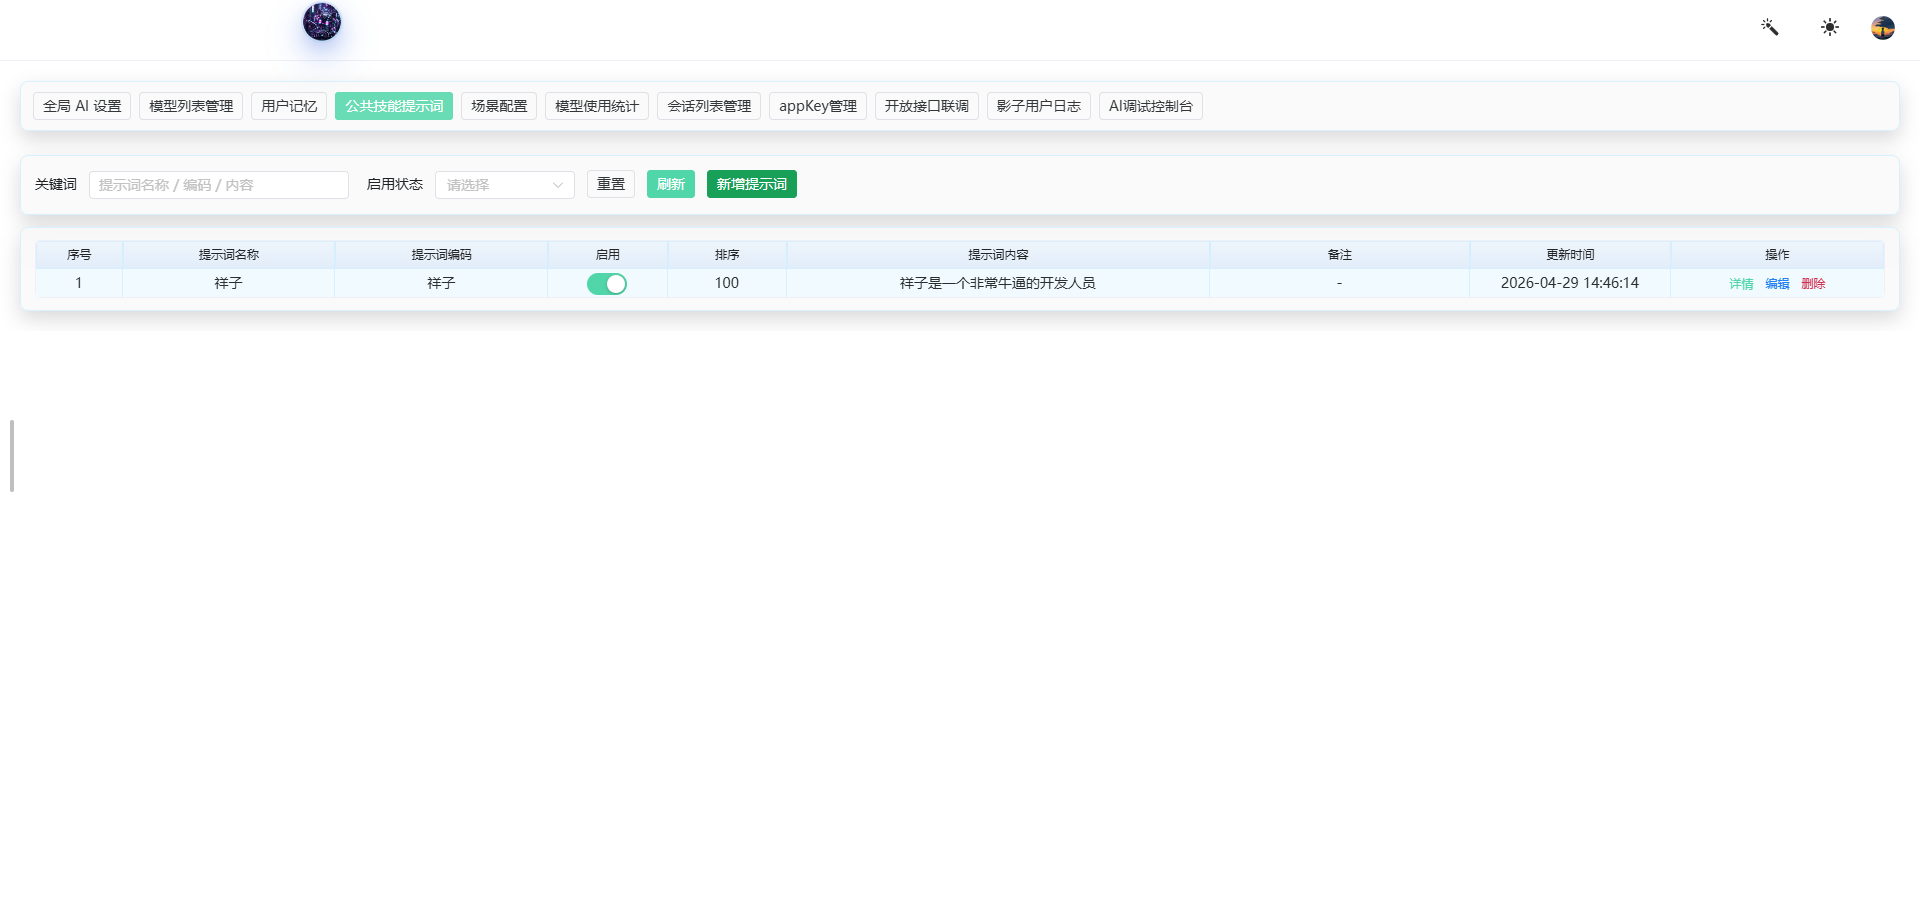Image resolution: width=1920 pixels, height=910 pixels.
Task: Click the 更新时间 column header
Action: (x=1570, y=255)
